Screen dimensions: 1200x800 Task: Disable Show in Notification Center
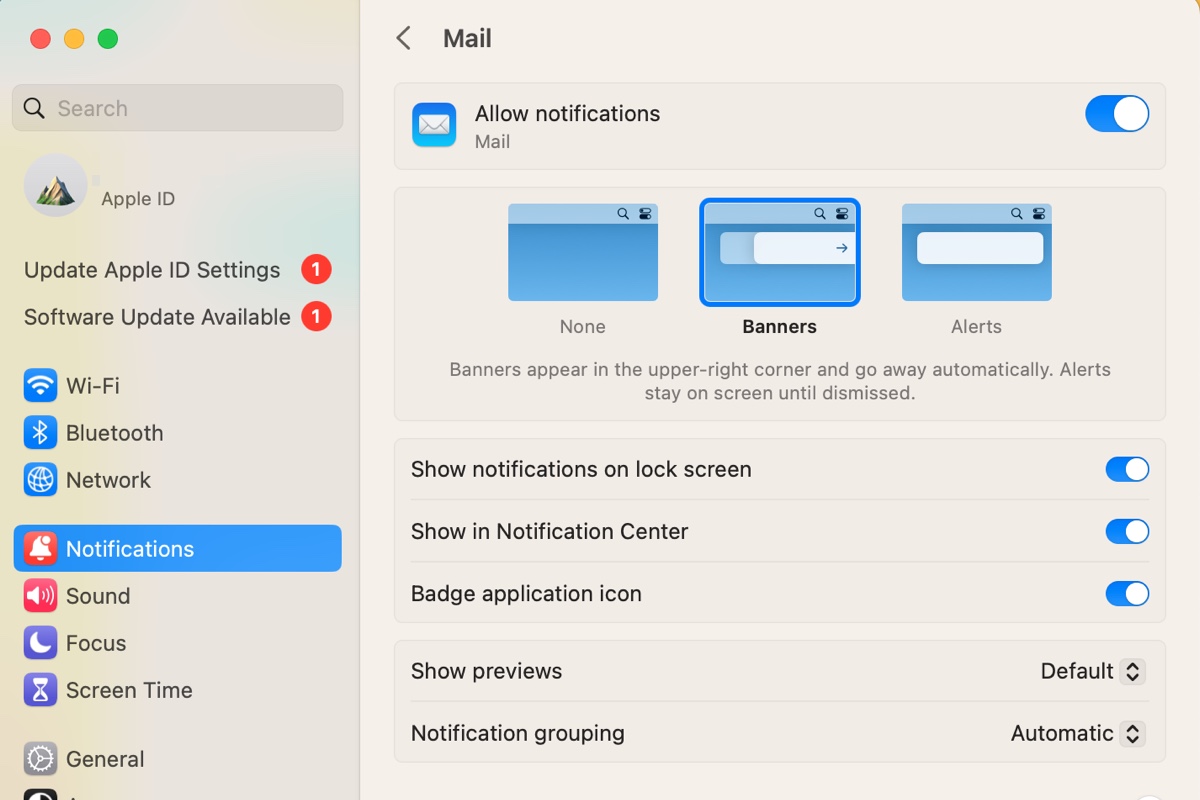[x=1128, y=531]
